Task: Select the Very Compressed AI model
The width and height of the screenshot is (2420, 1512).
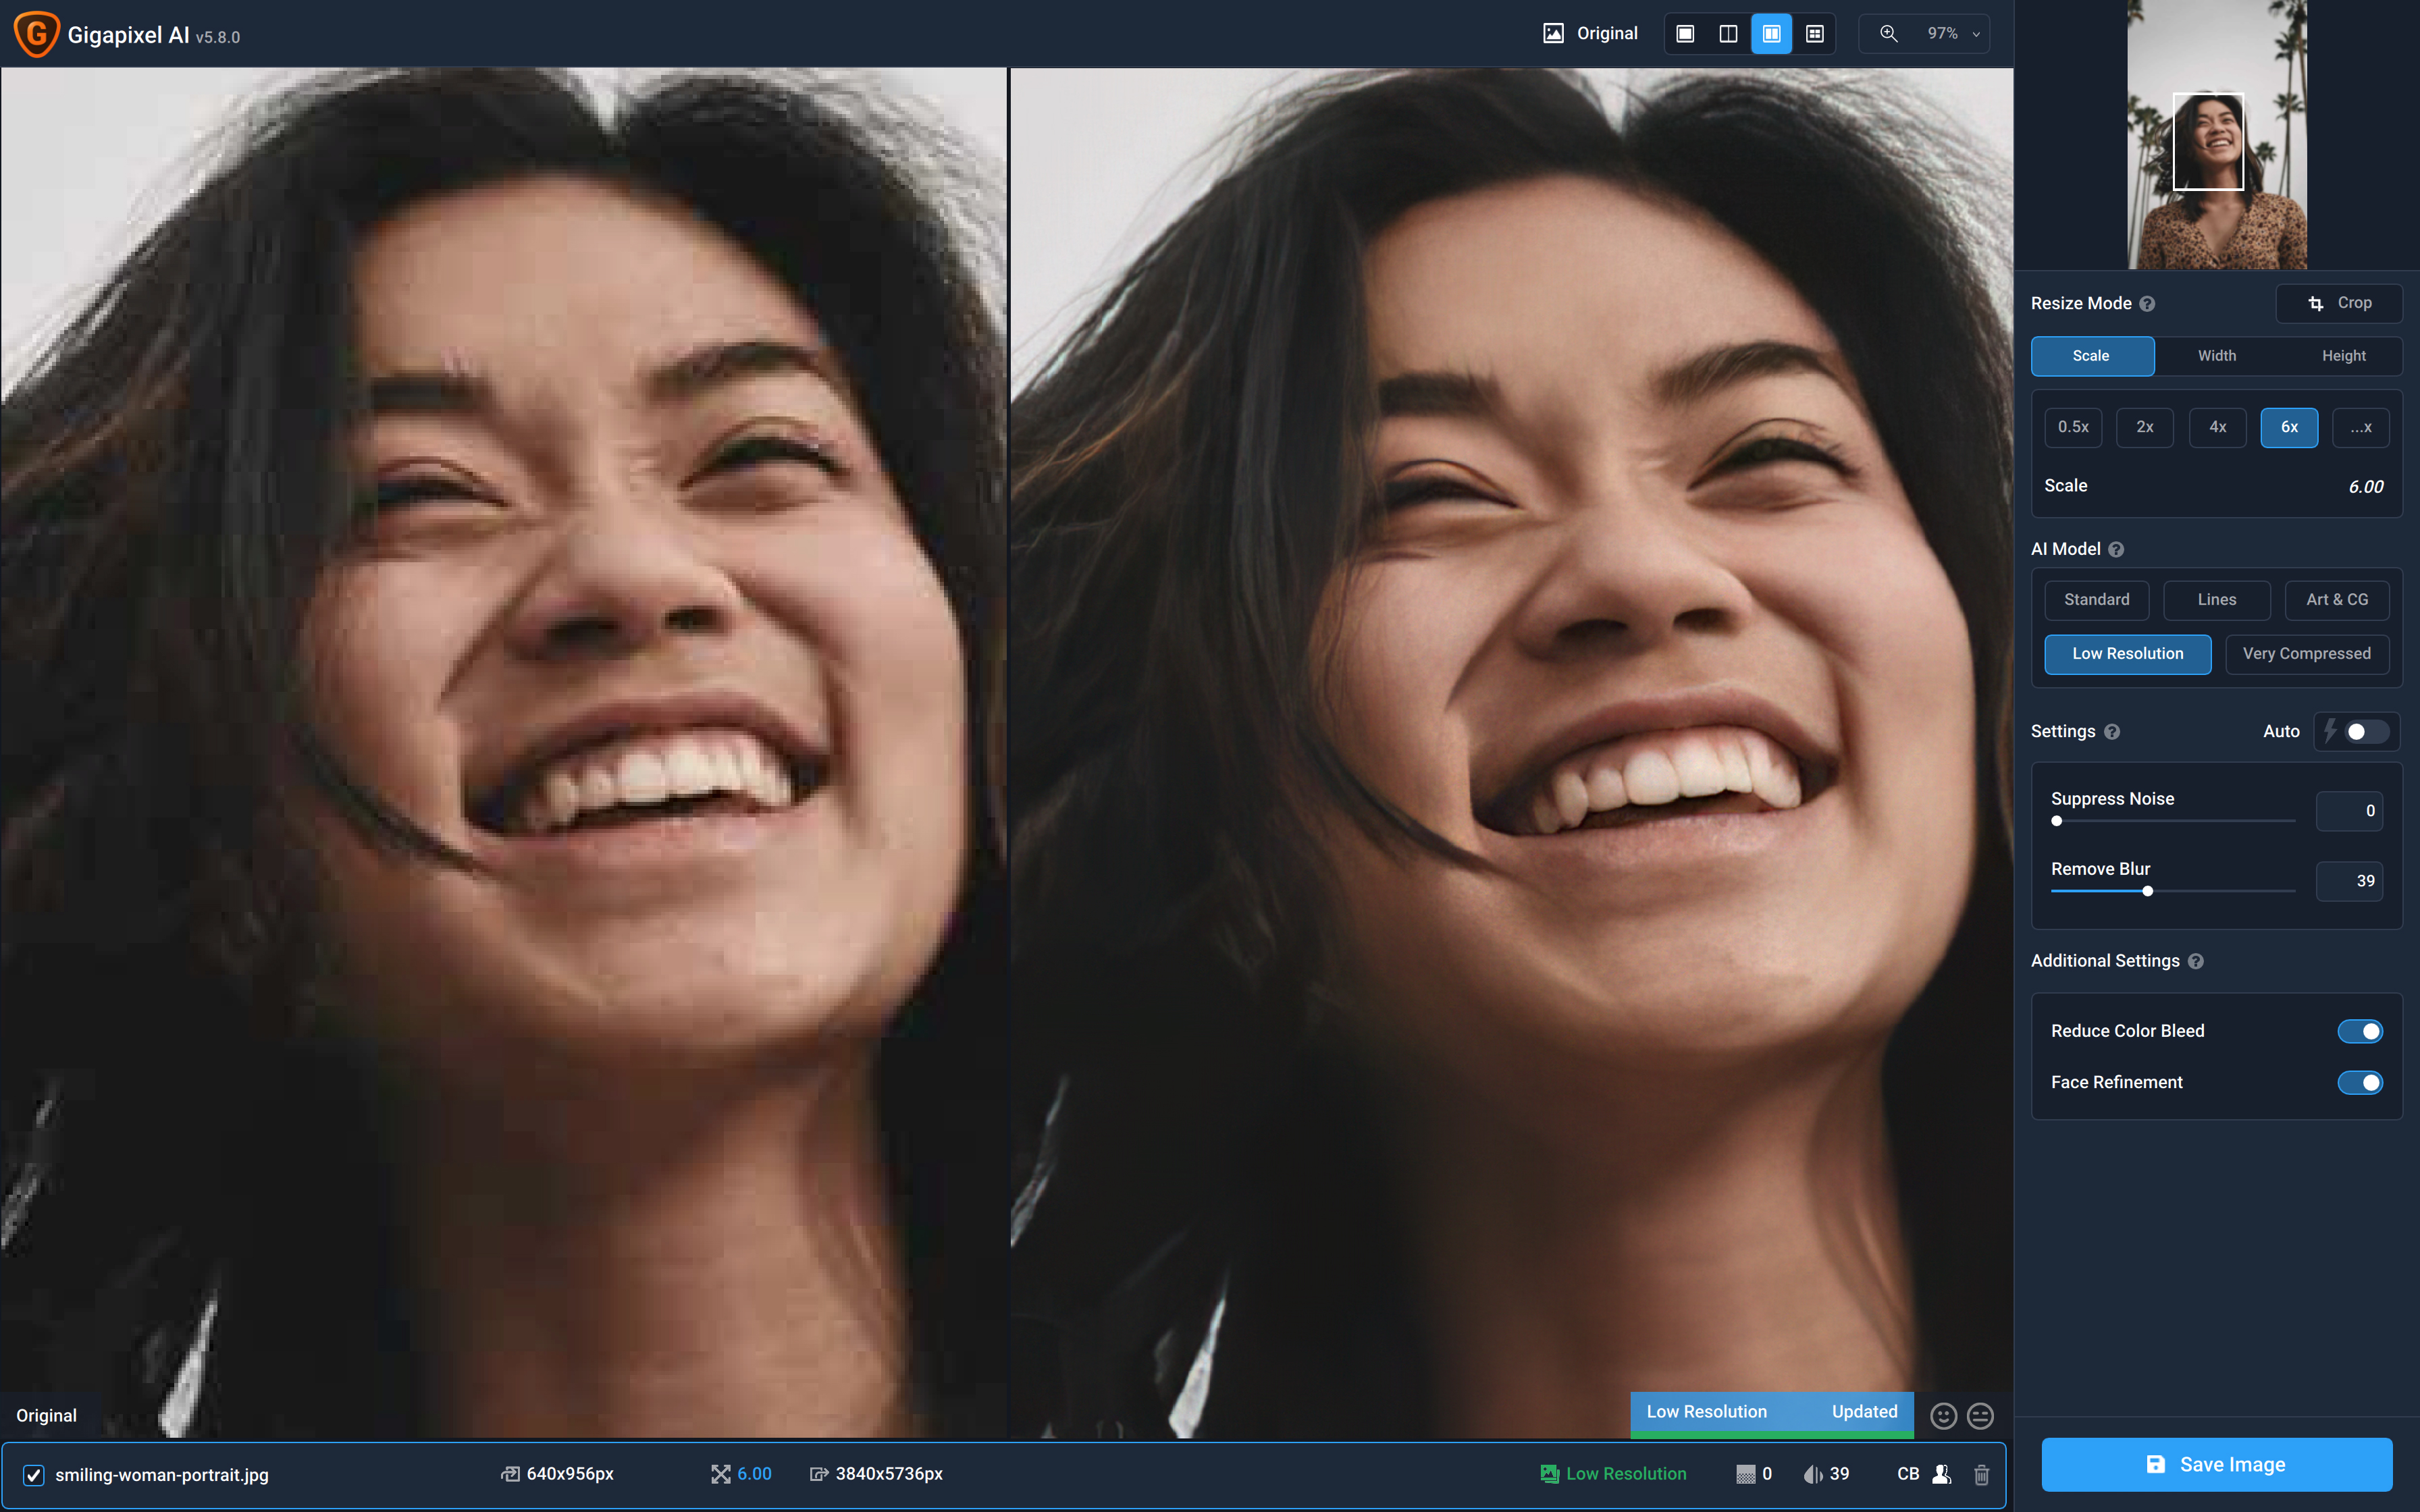Action: pyautogui.click(x=2306, y=654)
